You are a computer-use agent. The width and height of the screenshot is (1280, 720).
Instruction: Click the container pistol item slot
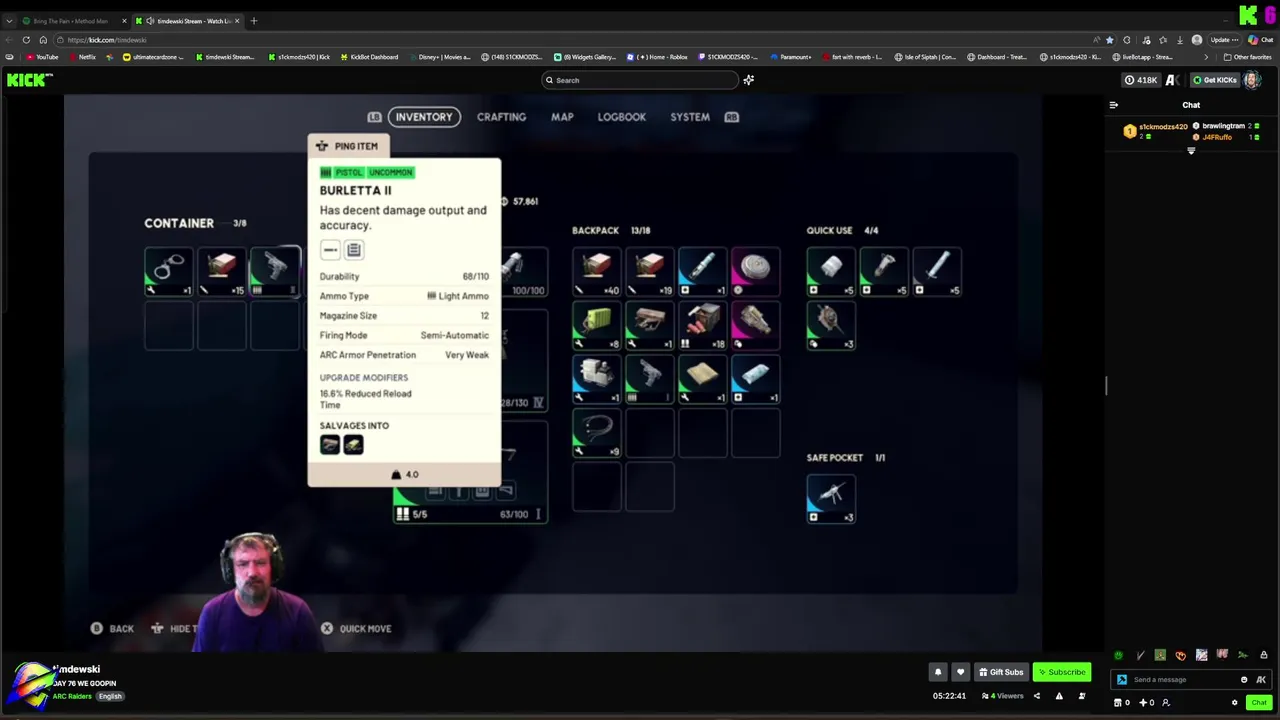click(x=275, y=271)
